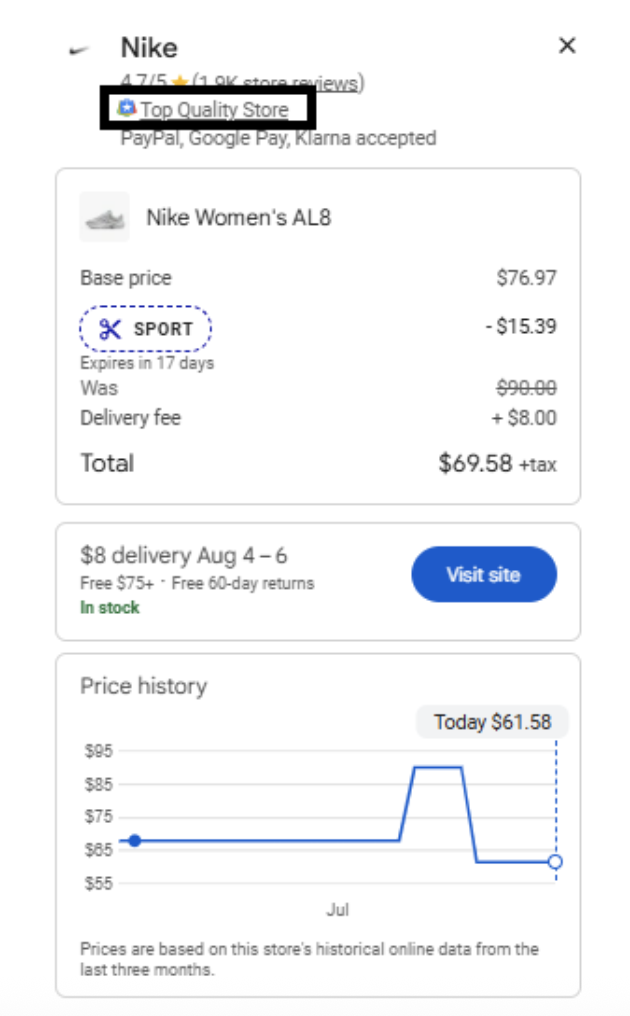This screenshot has height=1016, width=630.
Task: Click the SPORT coupon code label
Action: tap(163, 329)
